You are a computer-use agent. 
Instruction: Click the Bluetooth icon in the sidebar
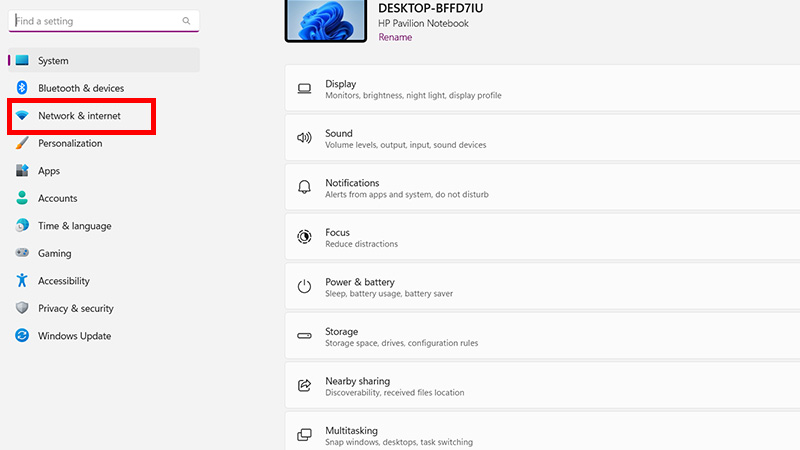(x=22, y=88)
